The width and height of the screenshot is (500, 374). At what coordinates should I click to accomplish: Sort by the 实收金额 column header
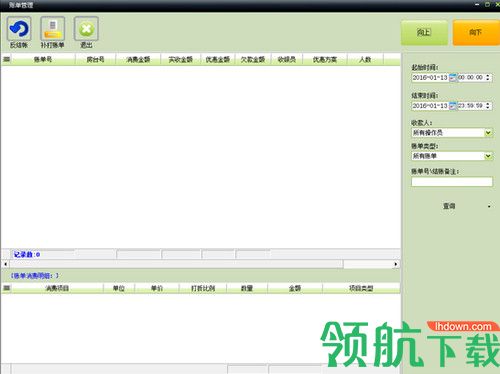pos(181,59)
